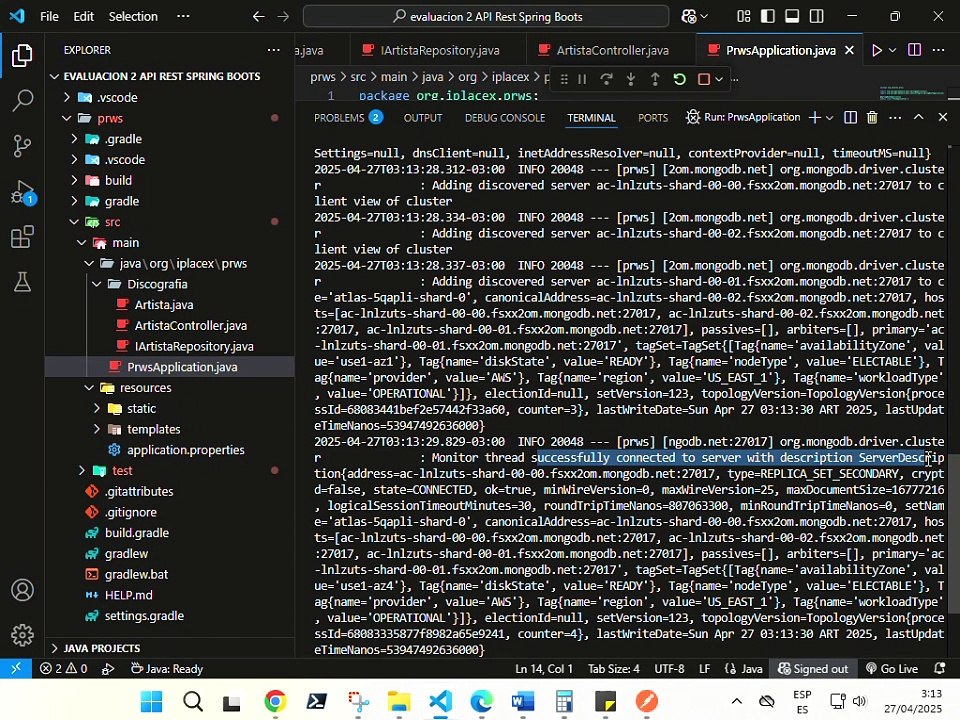
Task: Open Source Control view
Action: click(x=22, y=146)
